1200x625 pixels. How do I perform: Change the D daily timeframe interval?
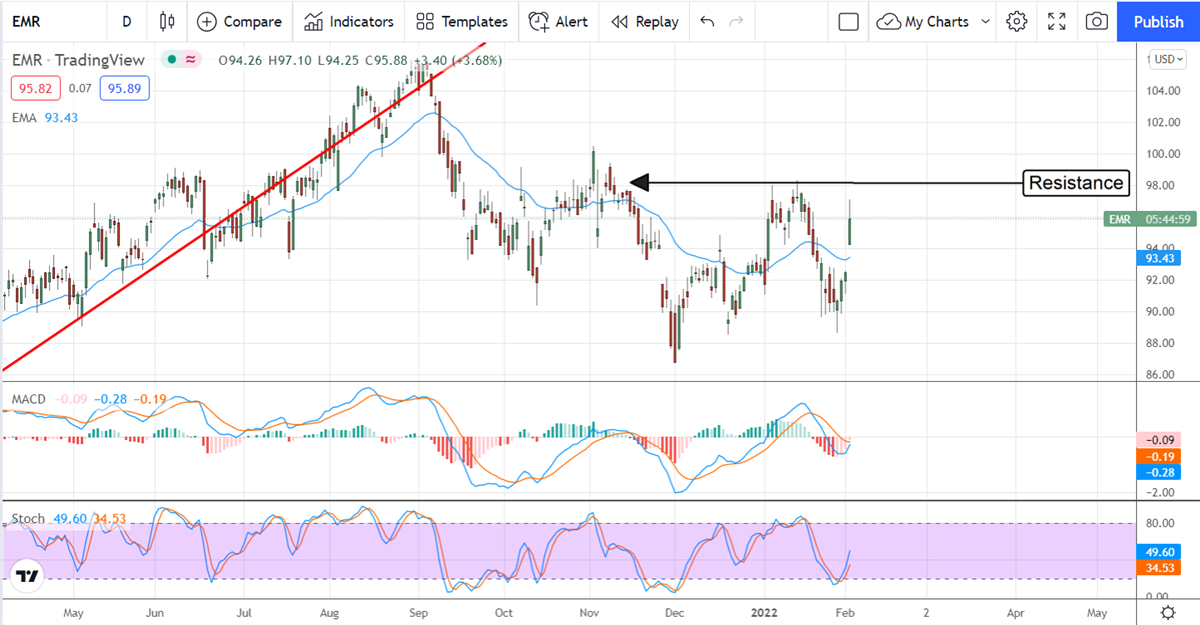(x=126, y=21)
